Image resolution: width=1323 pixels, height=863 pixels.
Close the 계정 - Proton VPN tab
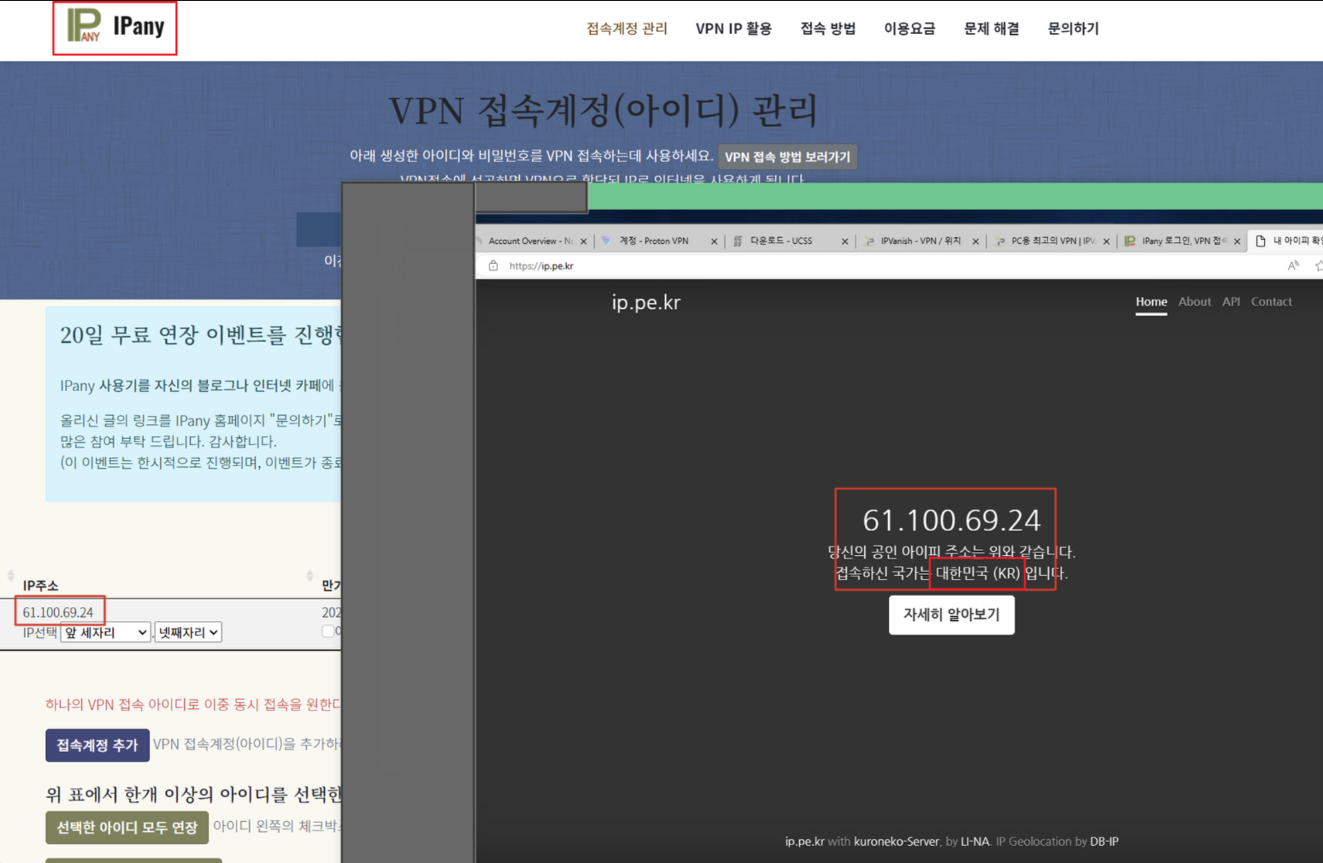pyautogui.click(x=714, y=242)
